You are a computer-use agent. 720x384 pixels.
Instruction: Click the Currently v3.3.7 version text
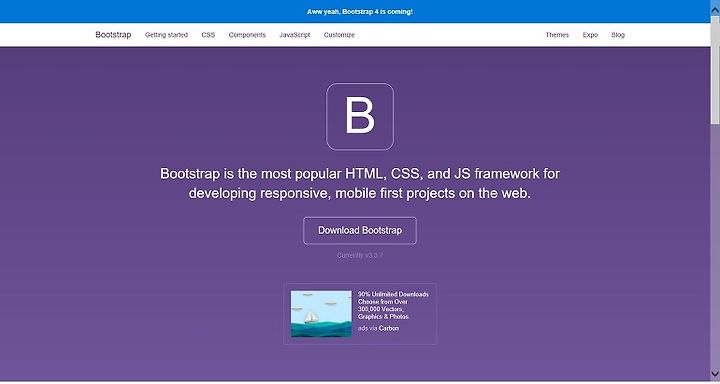click(360, 255)
